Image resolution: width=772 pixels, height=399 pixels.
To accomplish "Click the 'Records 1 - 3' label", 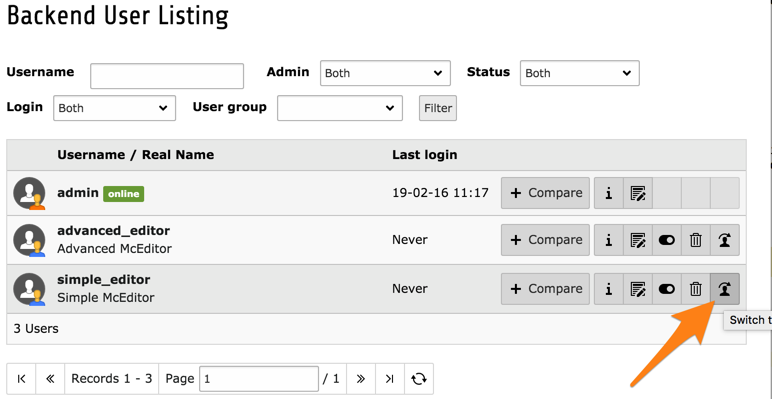I will pos(112,378).
